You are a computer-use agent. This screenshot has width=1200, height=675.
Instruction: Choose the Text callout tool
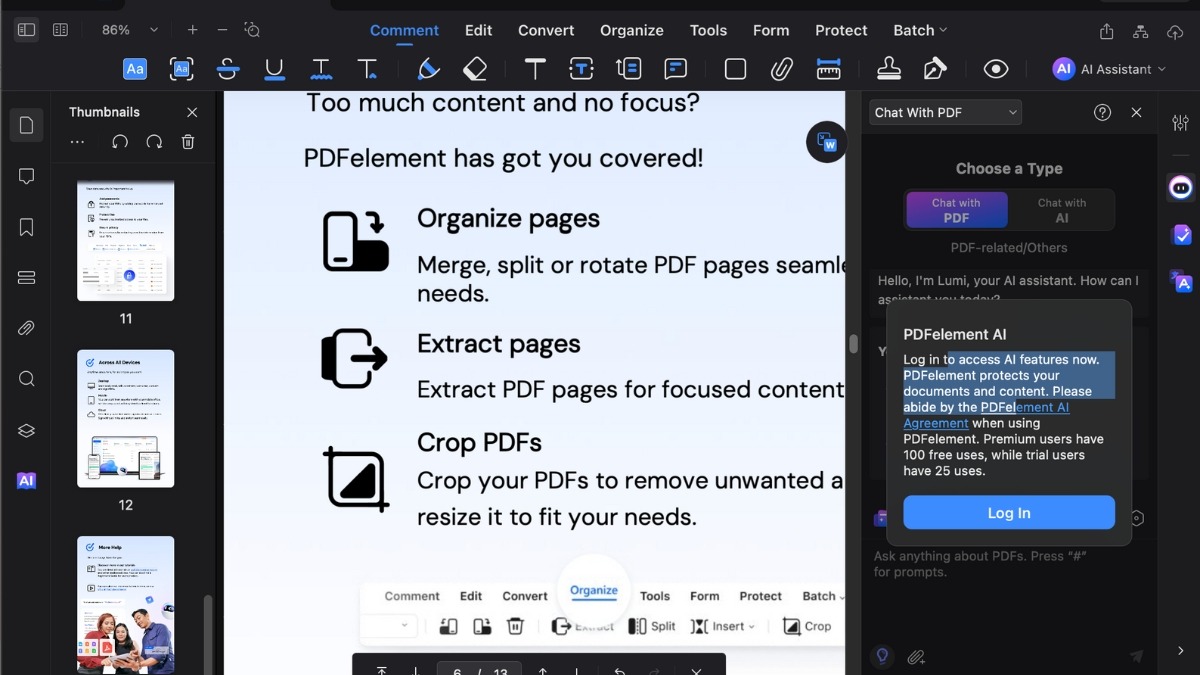tap(628, 69)
